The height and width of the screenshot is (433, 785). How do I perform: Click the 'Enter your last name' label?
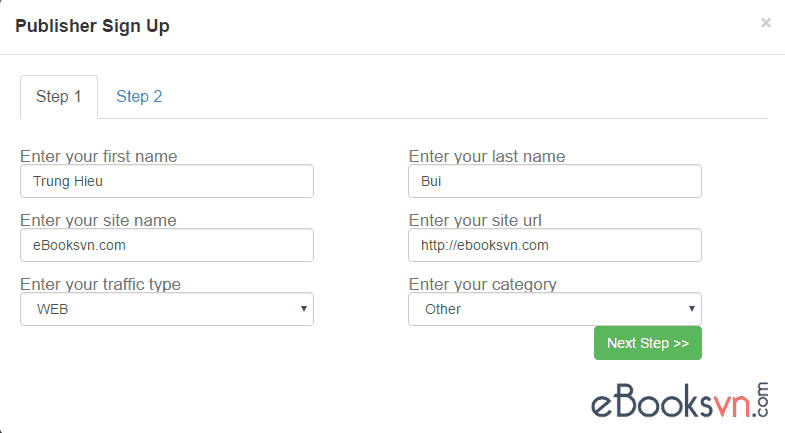tap(487, 156)
